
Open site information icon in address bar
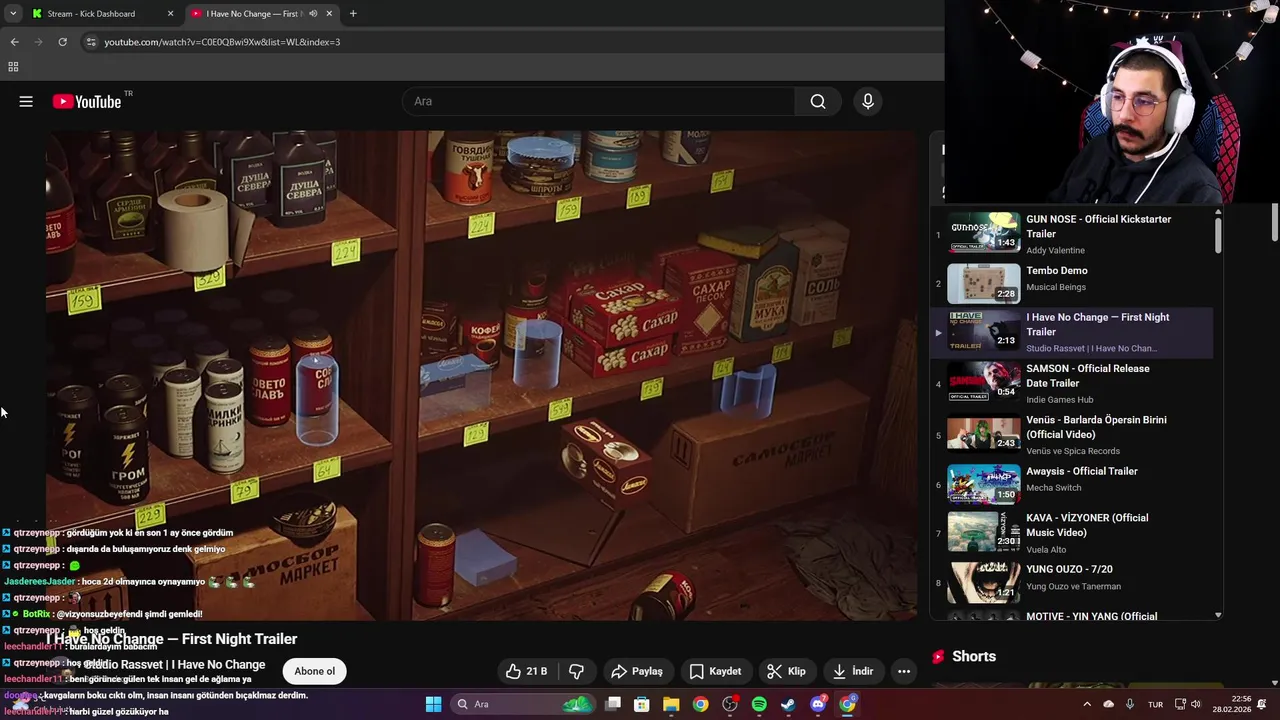[x=91, y=42]
